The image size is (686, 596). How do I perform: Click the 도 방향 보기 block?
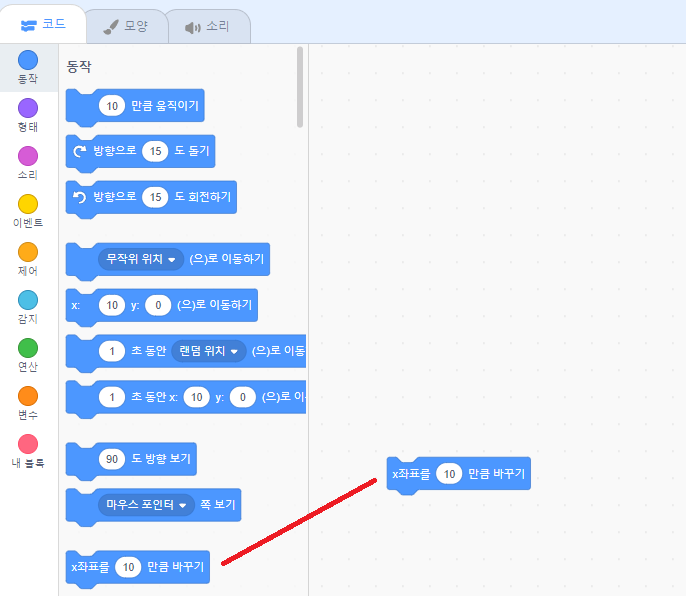(131, 461)
